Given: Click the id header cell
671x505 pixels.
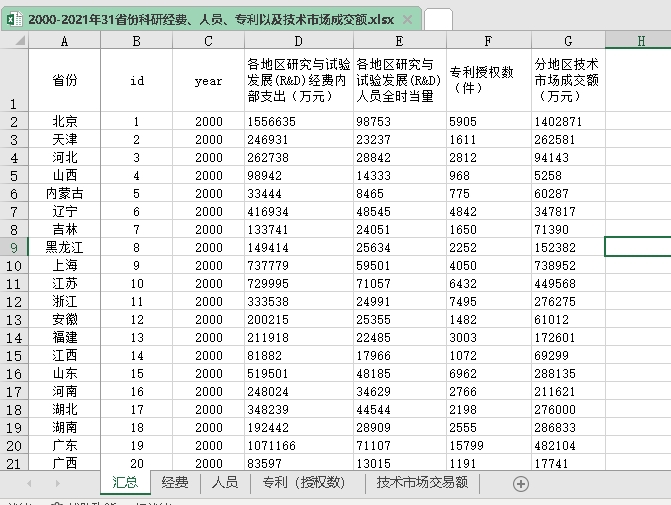Looking at the screenshot, I should pos(137,80).
